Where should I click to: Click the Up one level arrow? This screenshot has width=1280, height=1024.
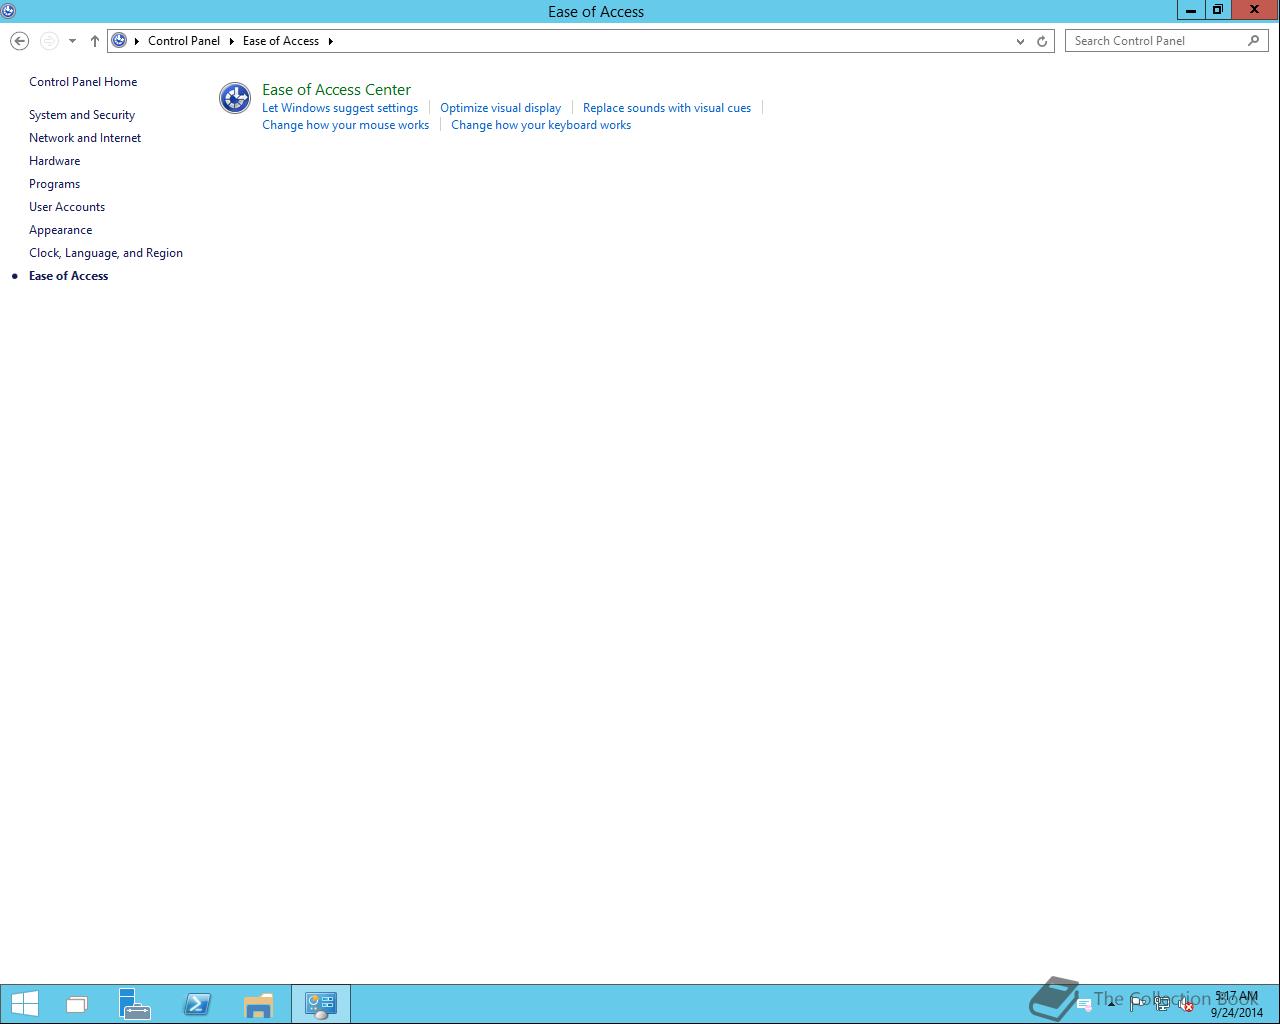pyautogui.click(x=95, y=41)
